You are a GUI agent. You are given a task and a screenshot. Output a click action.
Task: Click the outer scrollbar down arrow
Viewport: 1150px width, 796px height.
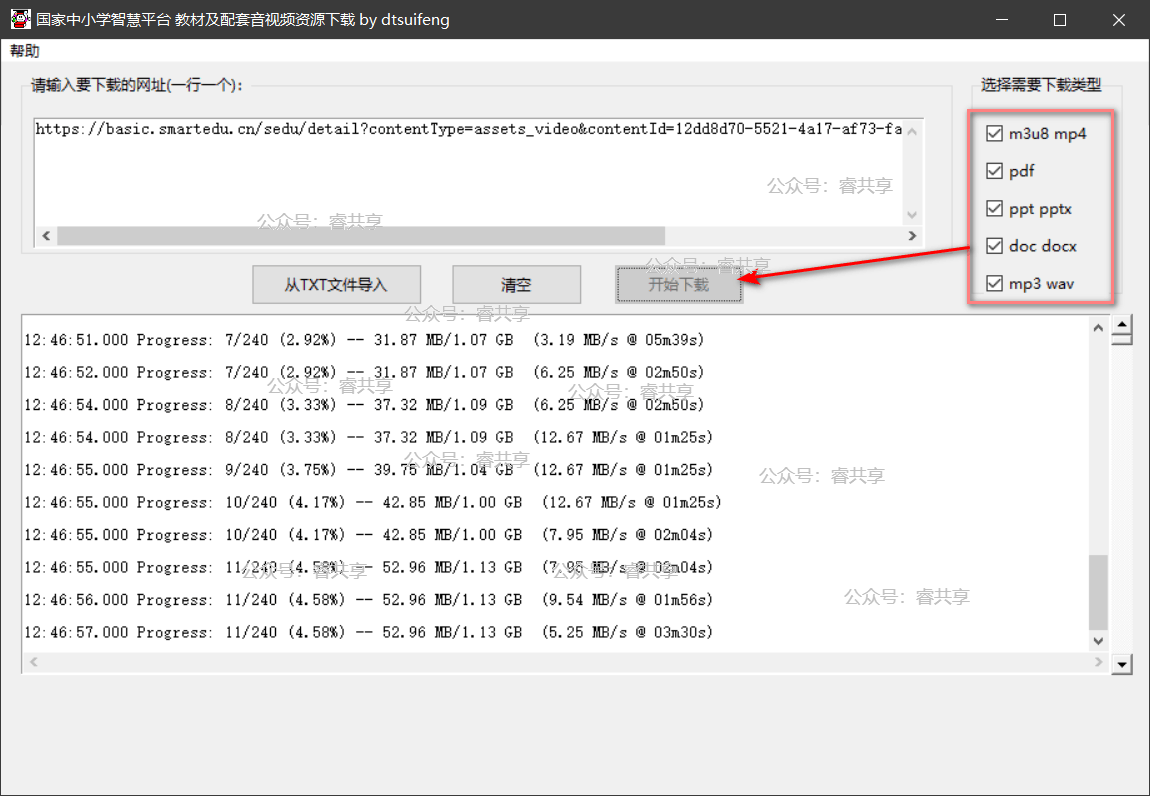click(x=1122, y=665)
